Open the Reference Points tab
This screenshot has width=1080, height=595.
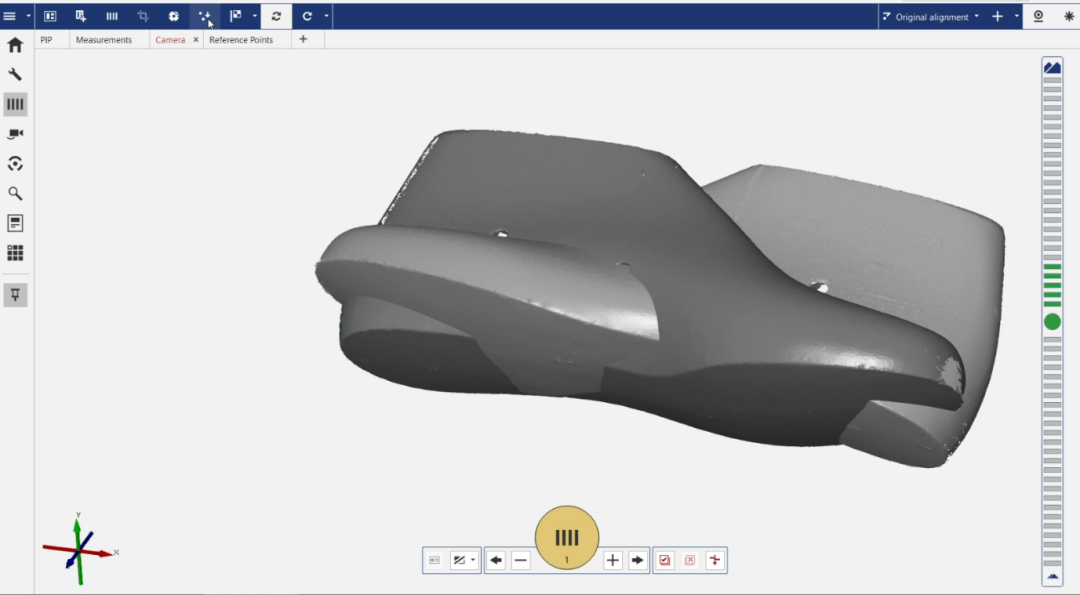point(241,40)
